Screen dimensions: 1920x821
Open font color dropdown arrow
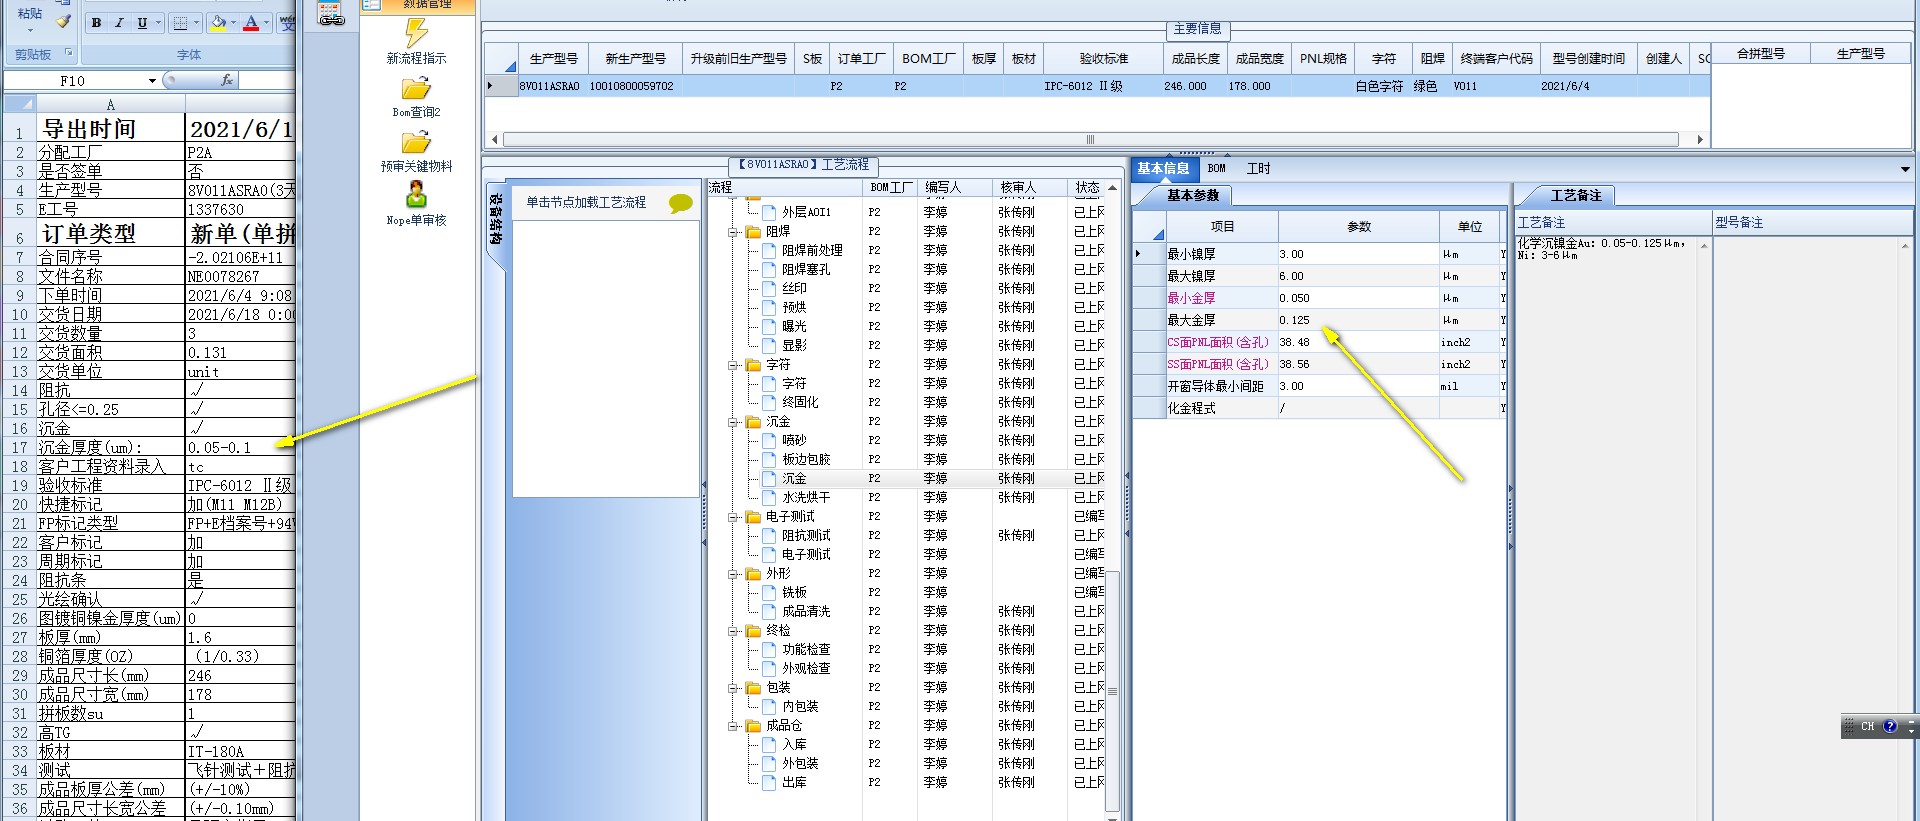point(266,22)
